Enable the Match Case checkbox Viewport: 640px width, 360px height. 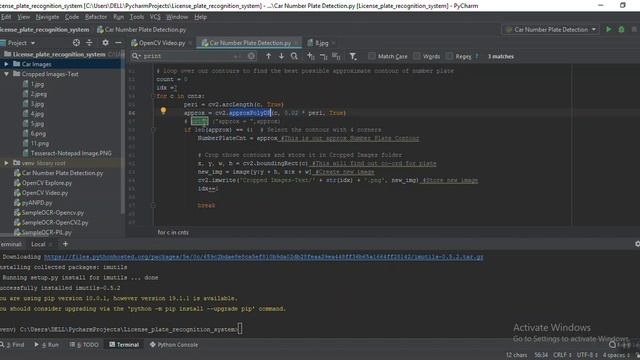(x=372, y=56)
